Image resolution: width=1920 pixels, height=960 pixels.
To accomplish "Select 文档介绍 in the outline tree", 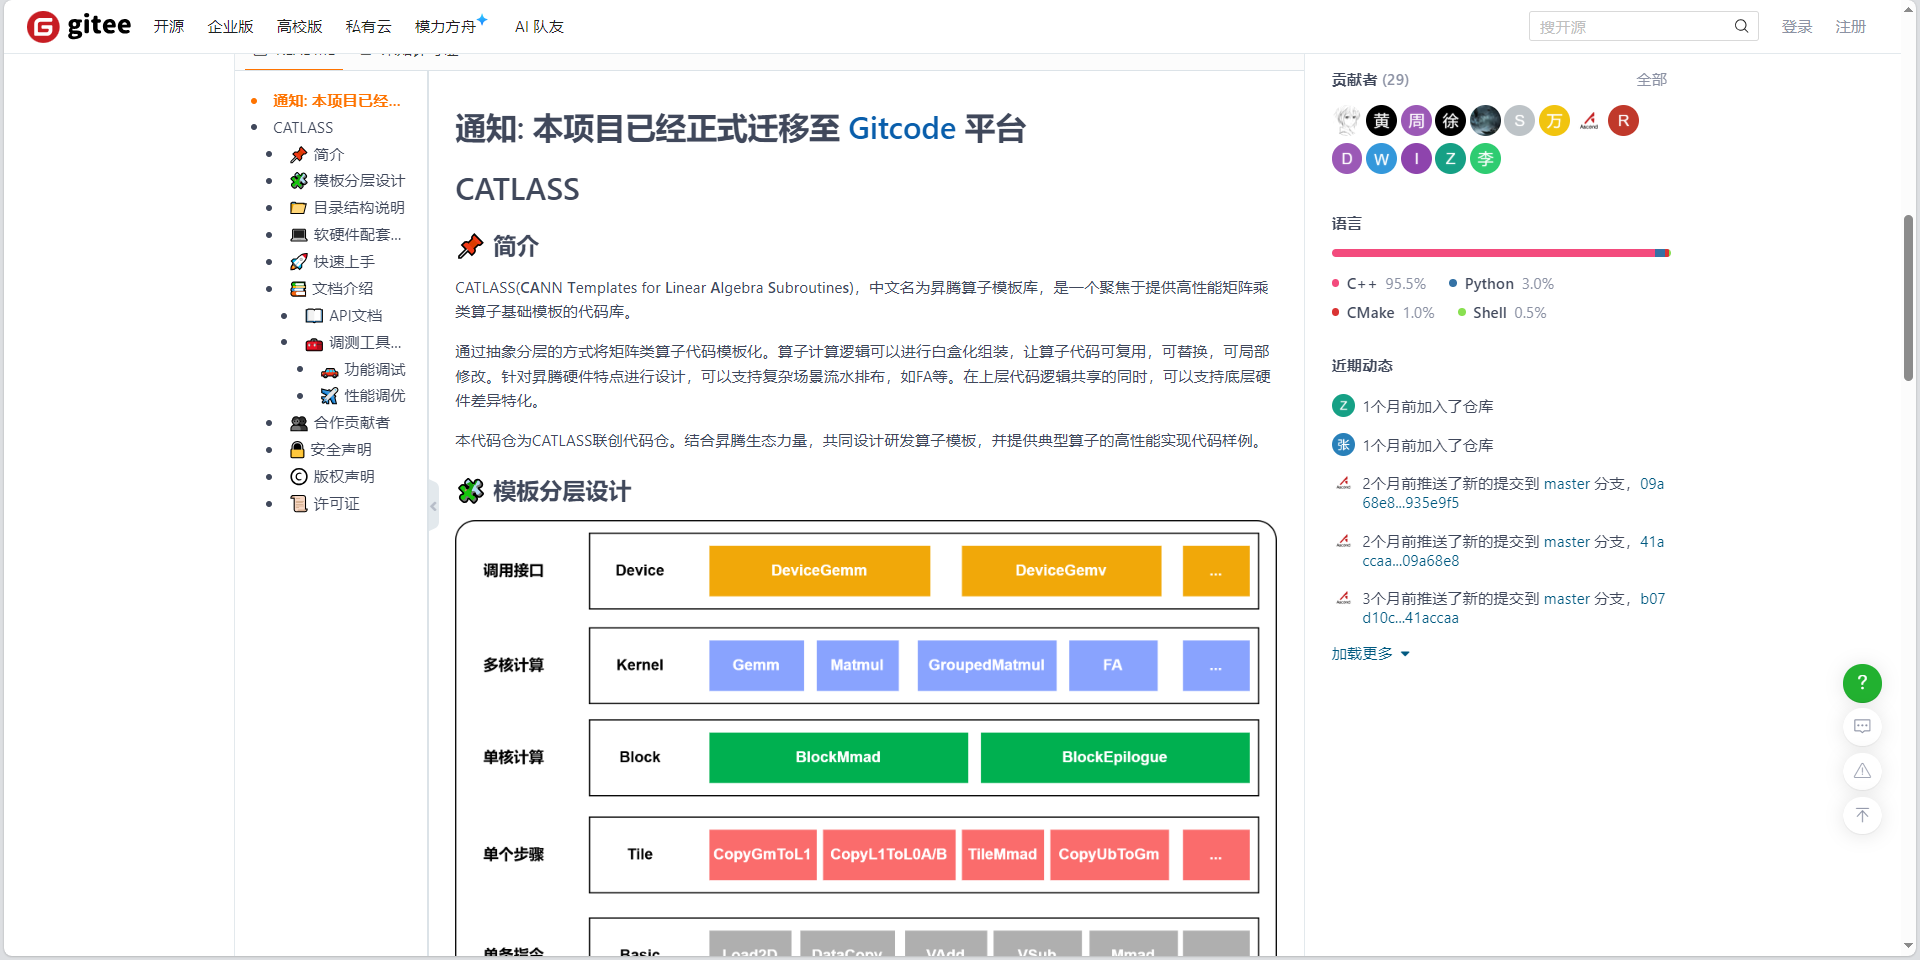I will (345, 288).
